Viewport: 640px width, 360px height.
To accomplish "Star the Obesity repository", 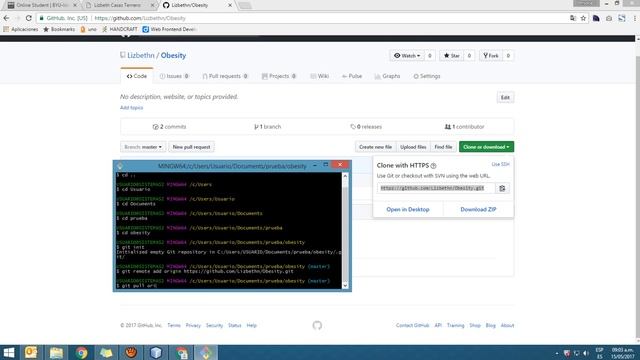I will [x=451, y=56].
